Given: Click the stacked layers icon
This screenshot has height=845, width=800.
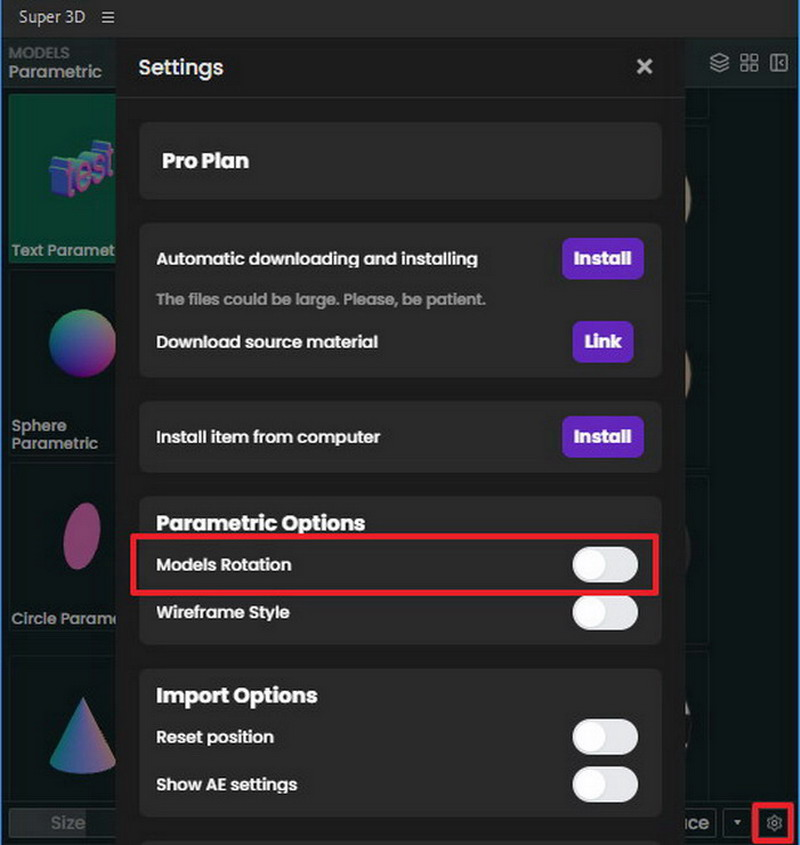Looking at the screenshot, I should (719, 63).
